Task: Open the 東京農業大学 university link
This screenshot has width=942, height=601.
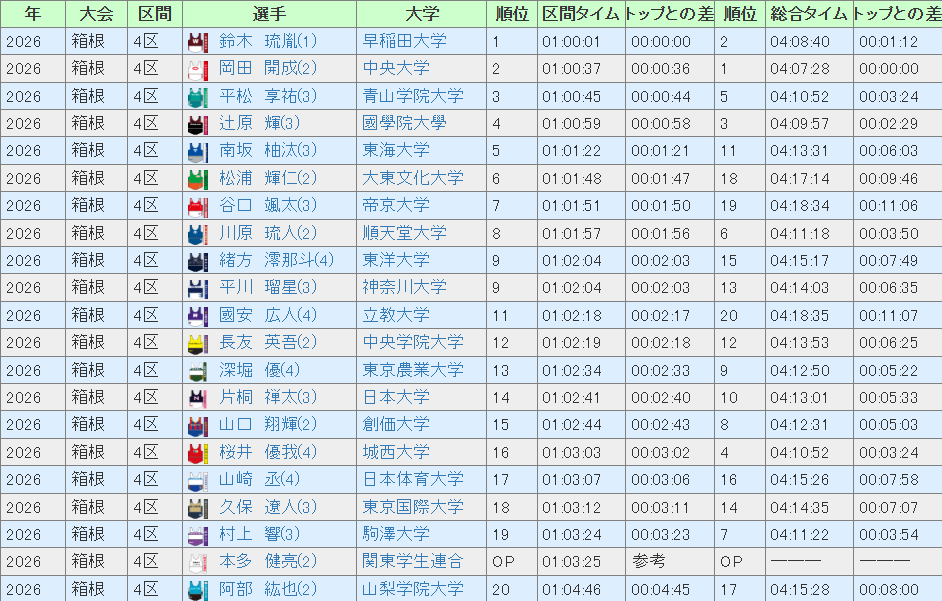Action: [412, 370]
